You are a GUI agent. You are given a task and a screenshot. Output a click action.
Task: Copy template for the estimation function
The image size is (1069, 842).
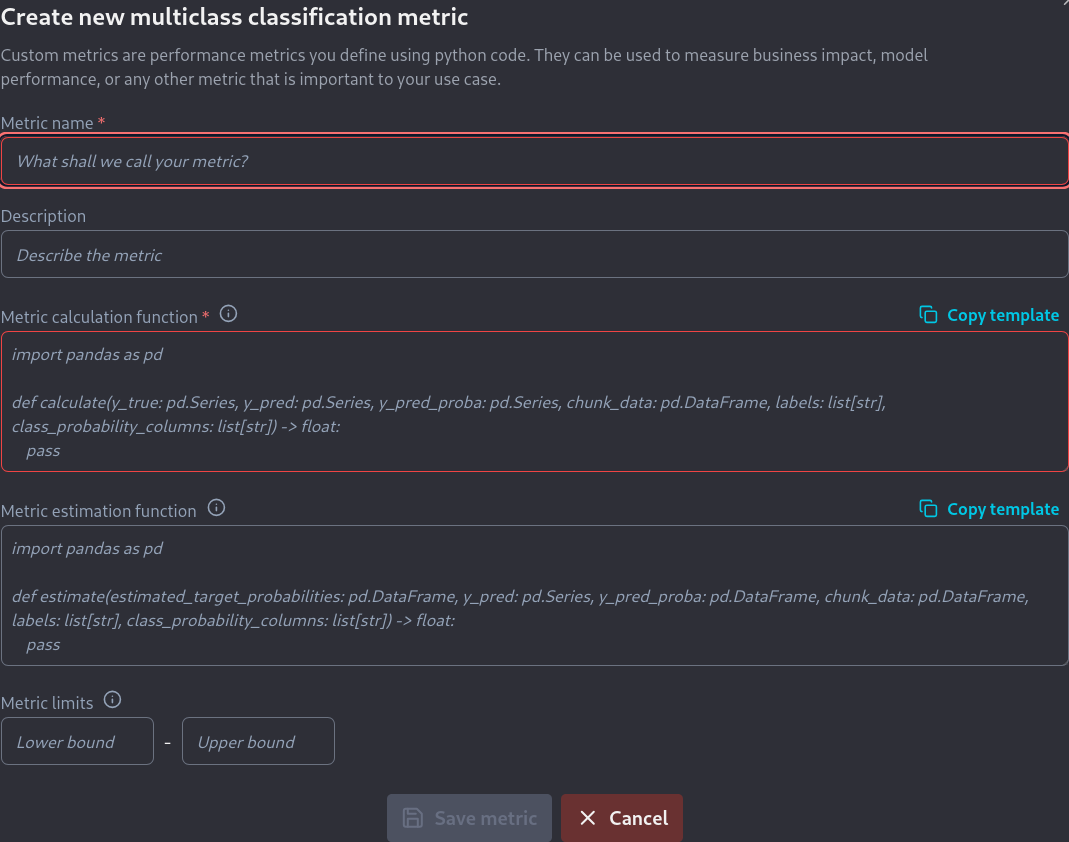[989, 509]
